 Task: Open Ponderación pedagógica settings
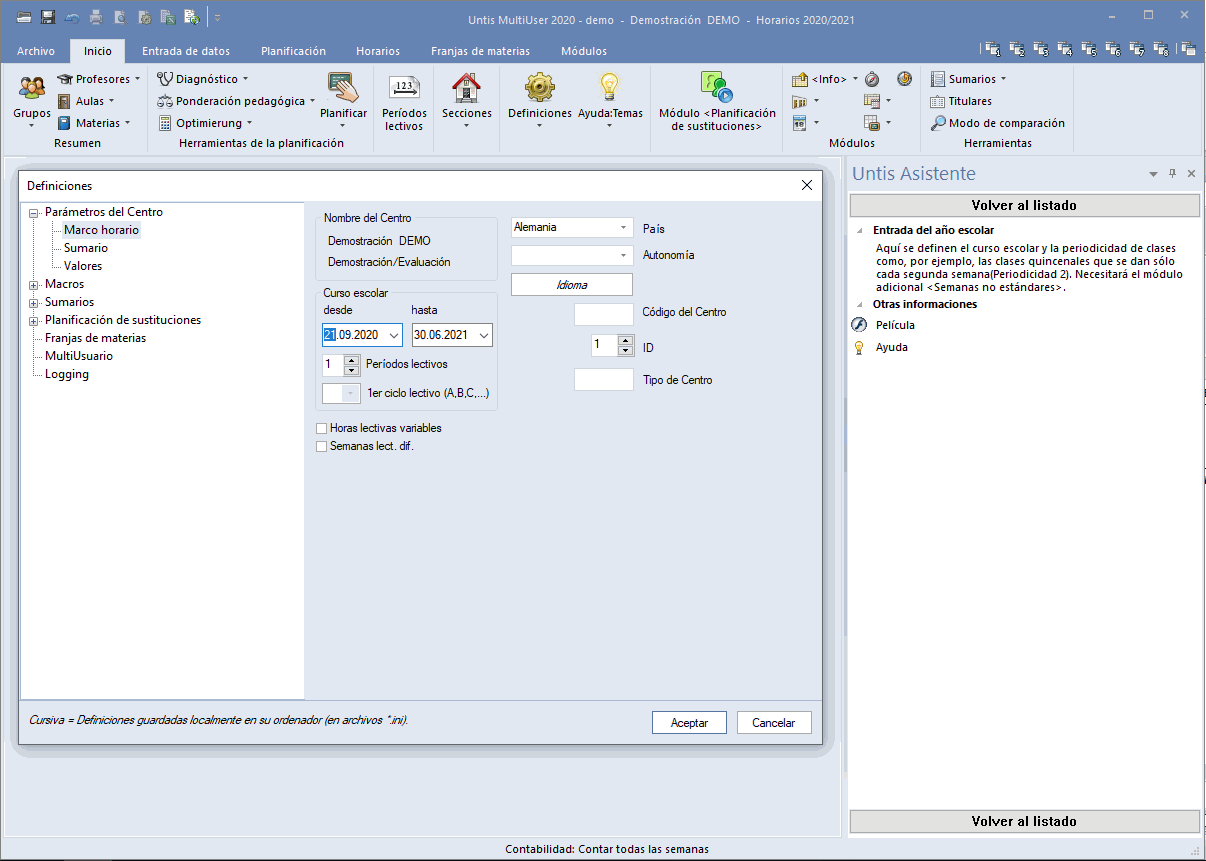[236, 101]
